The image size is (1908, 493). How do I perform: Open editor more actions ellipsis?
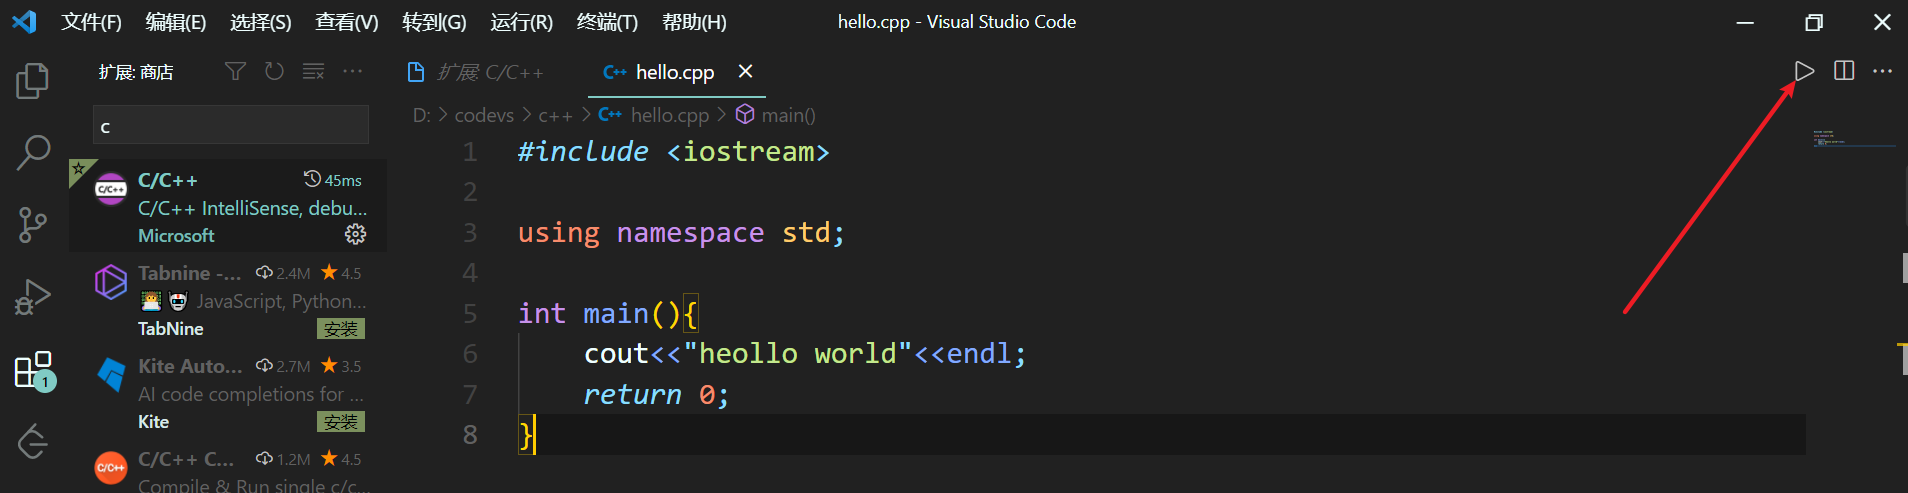pos(1882,71)
